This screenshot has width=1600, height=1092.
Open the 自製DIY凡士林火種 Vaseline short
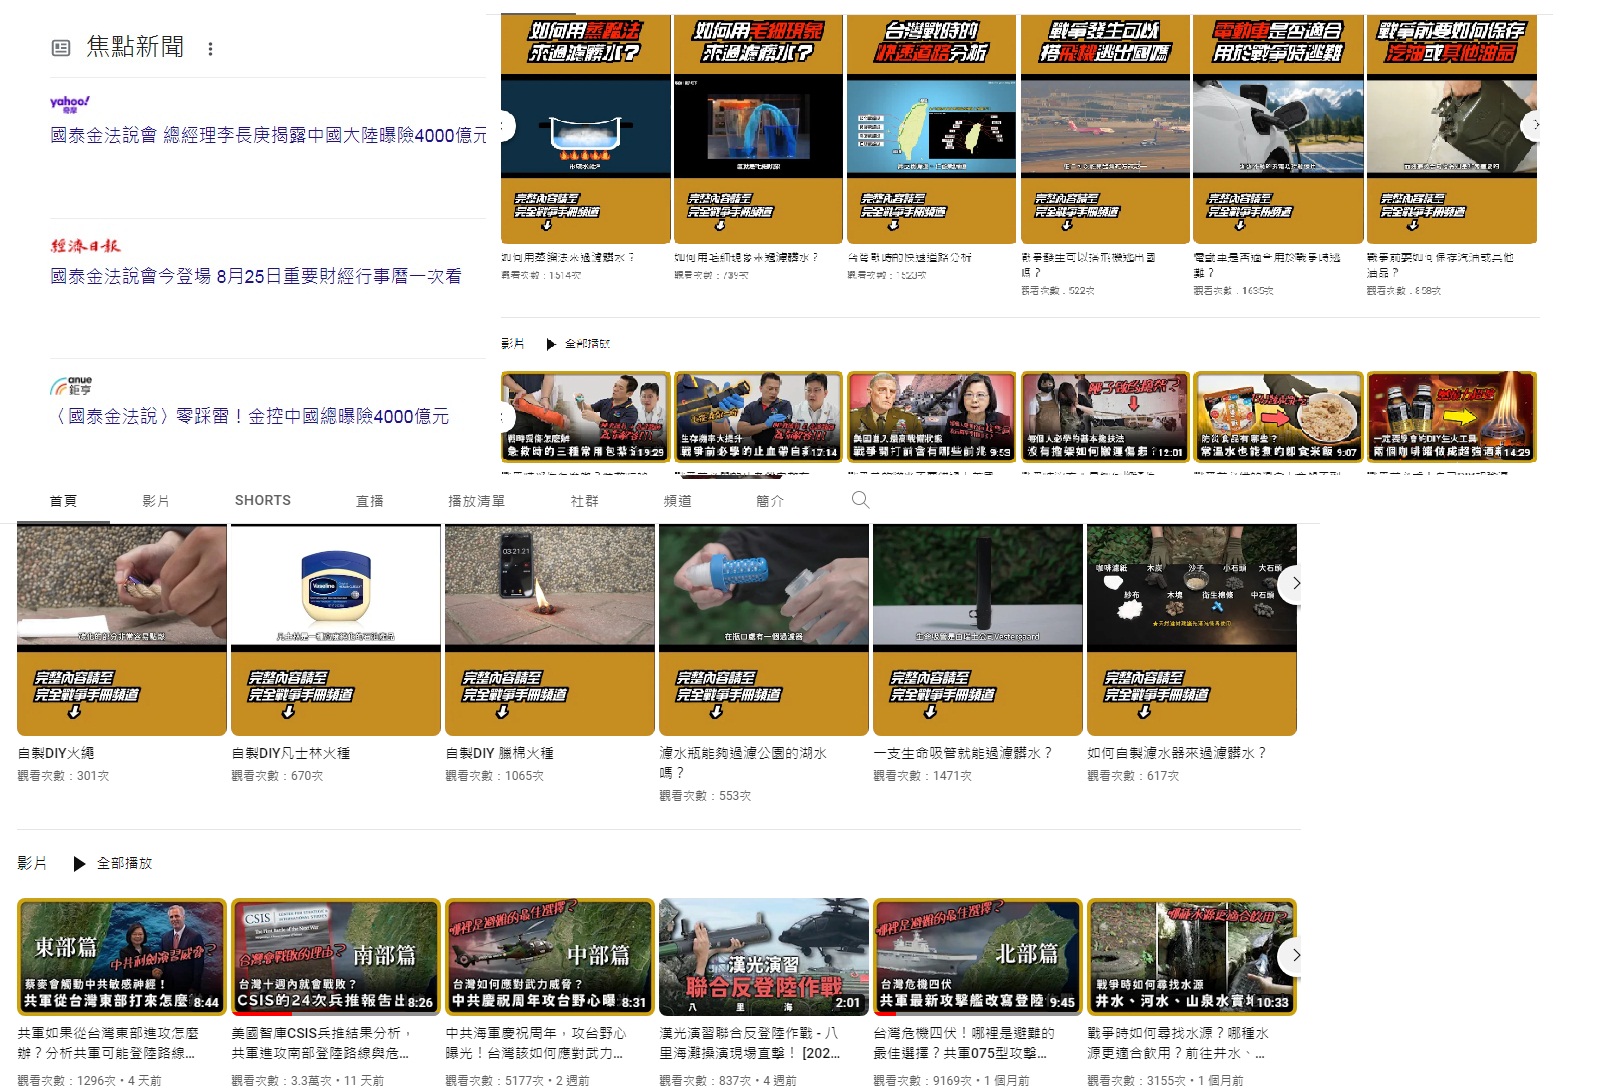click(x=335, y=630)
